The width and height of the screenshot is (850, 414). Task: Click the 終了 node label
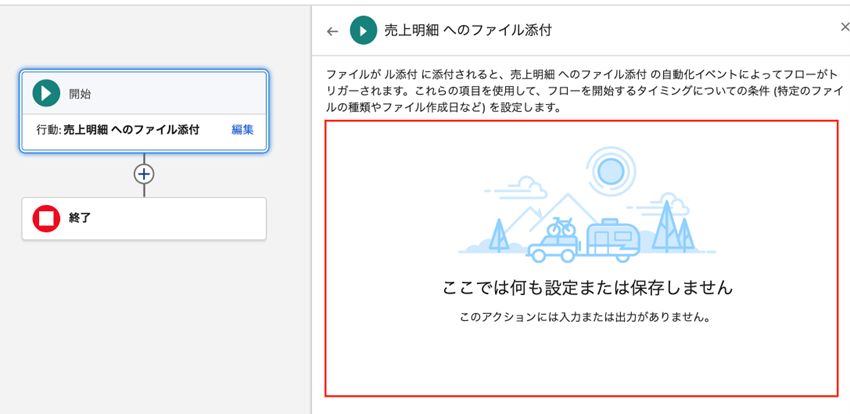80,218
